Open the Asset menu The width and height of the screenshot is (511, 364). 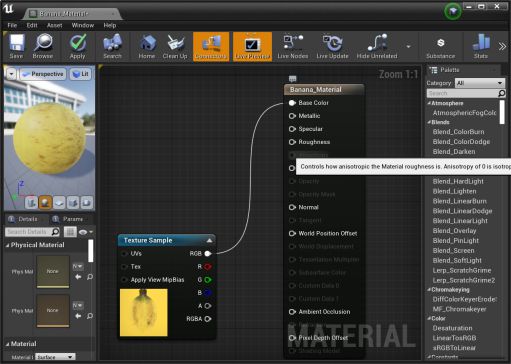(x=54, y=25)
